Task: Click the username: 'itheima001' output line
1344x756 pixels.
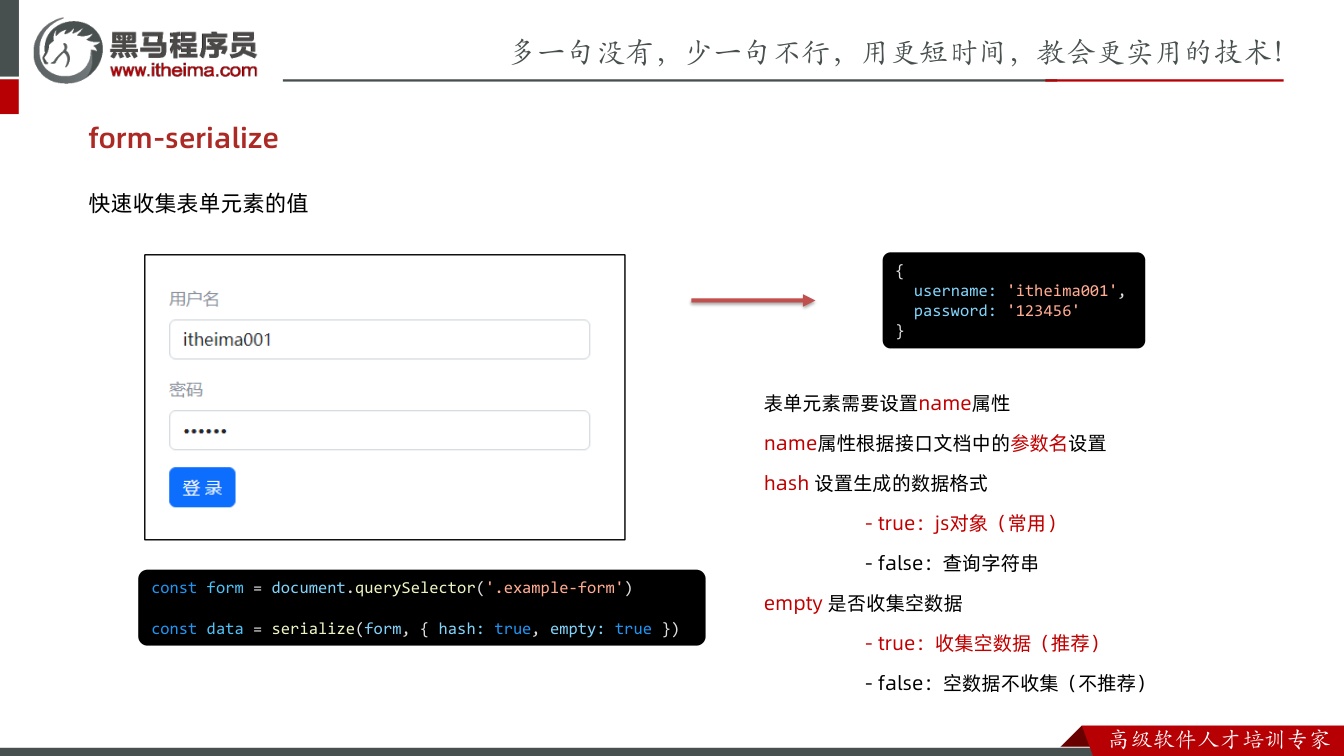Action: coord(1020,291)
